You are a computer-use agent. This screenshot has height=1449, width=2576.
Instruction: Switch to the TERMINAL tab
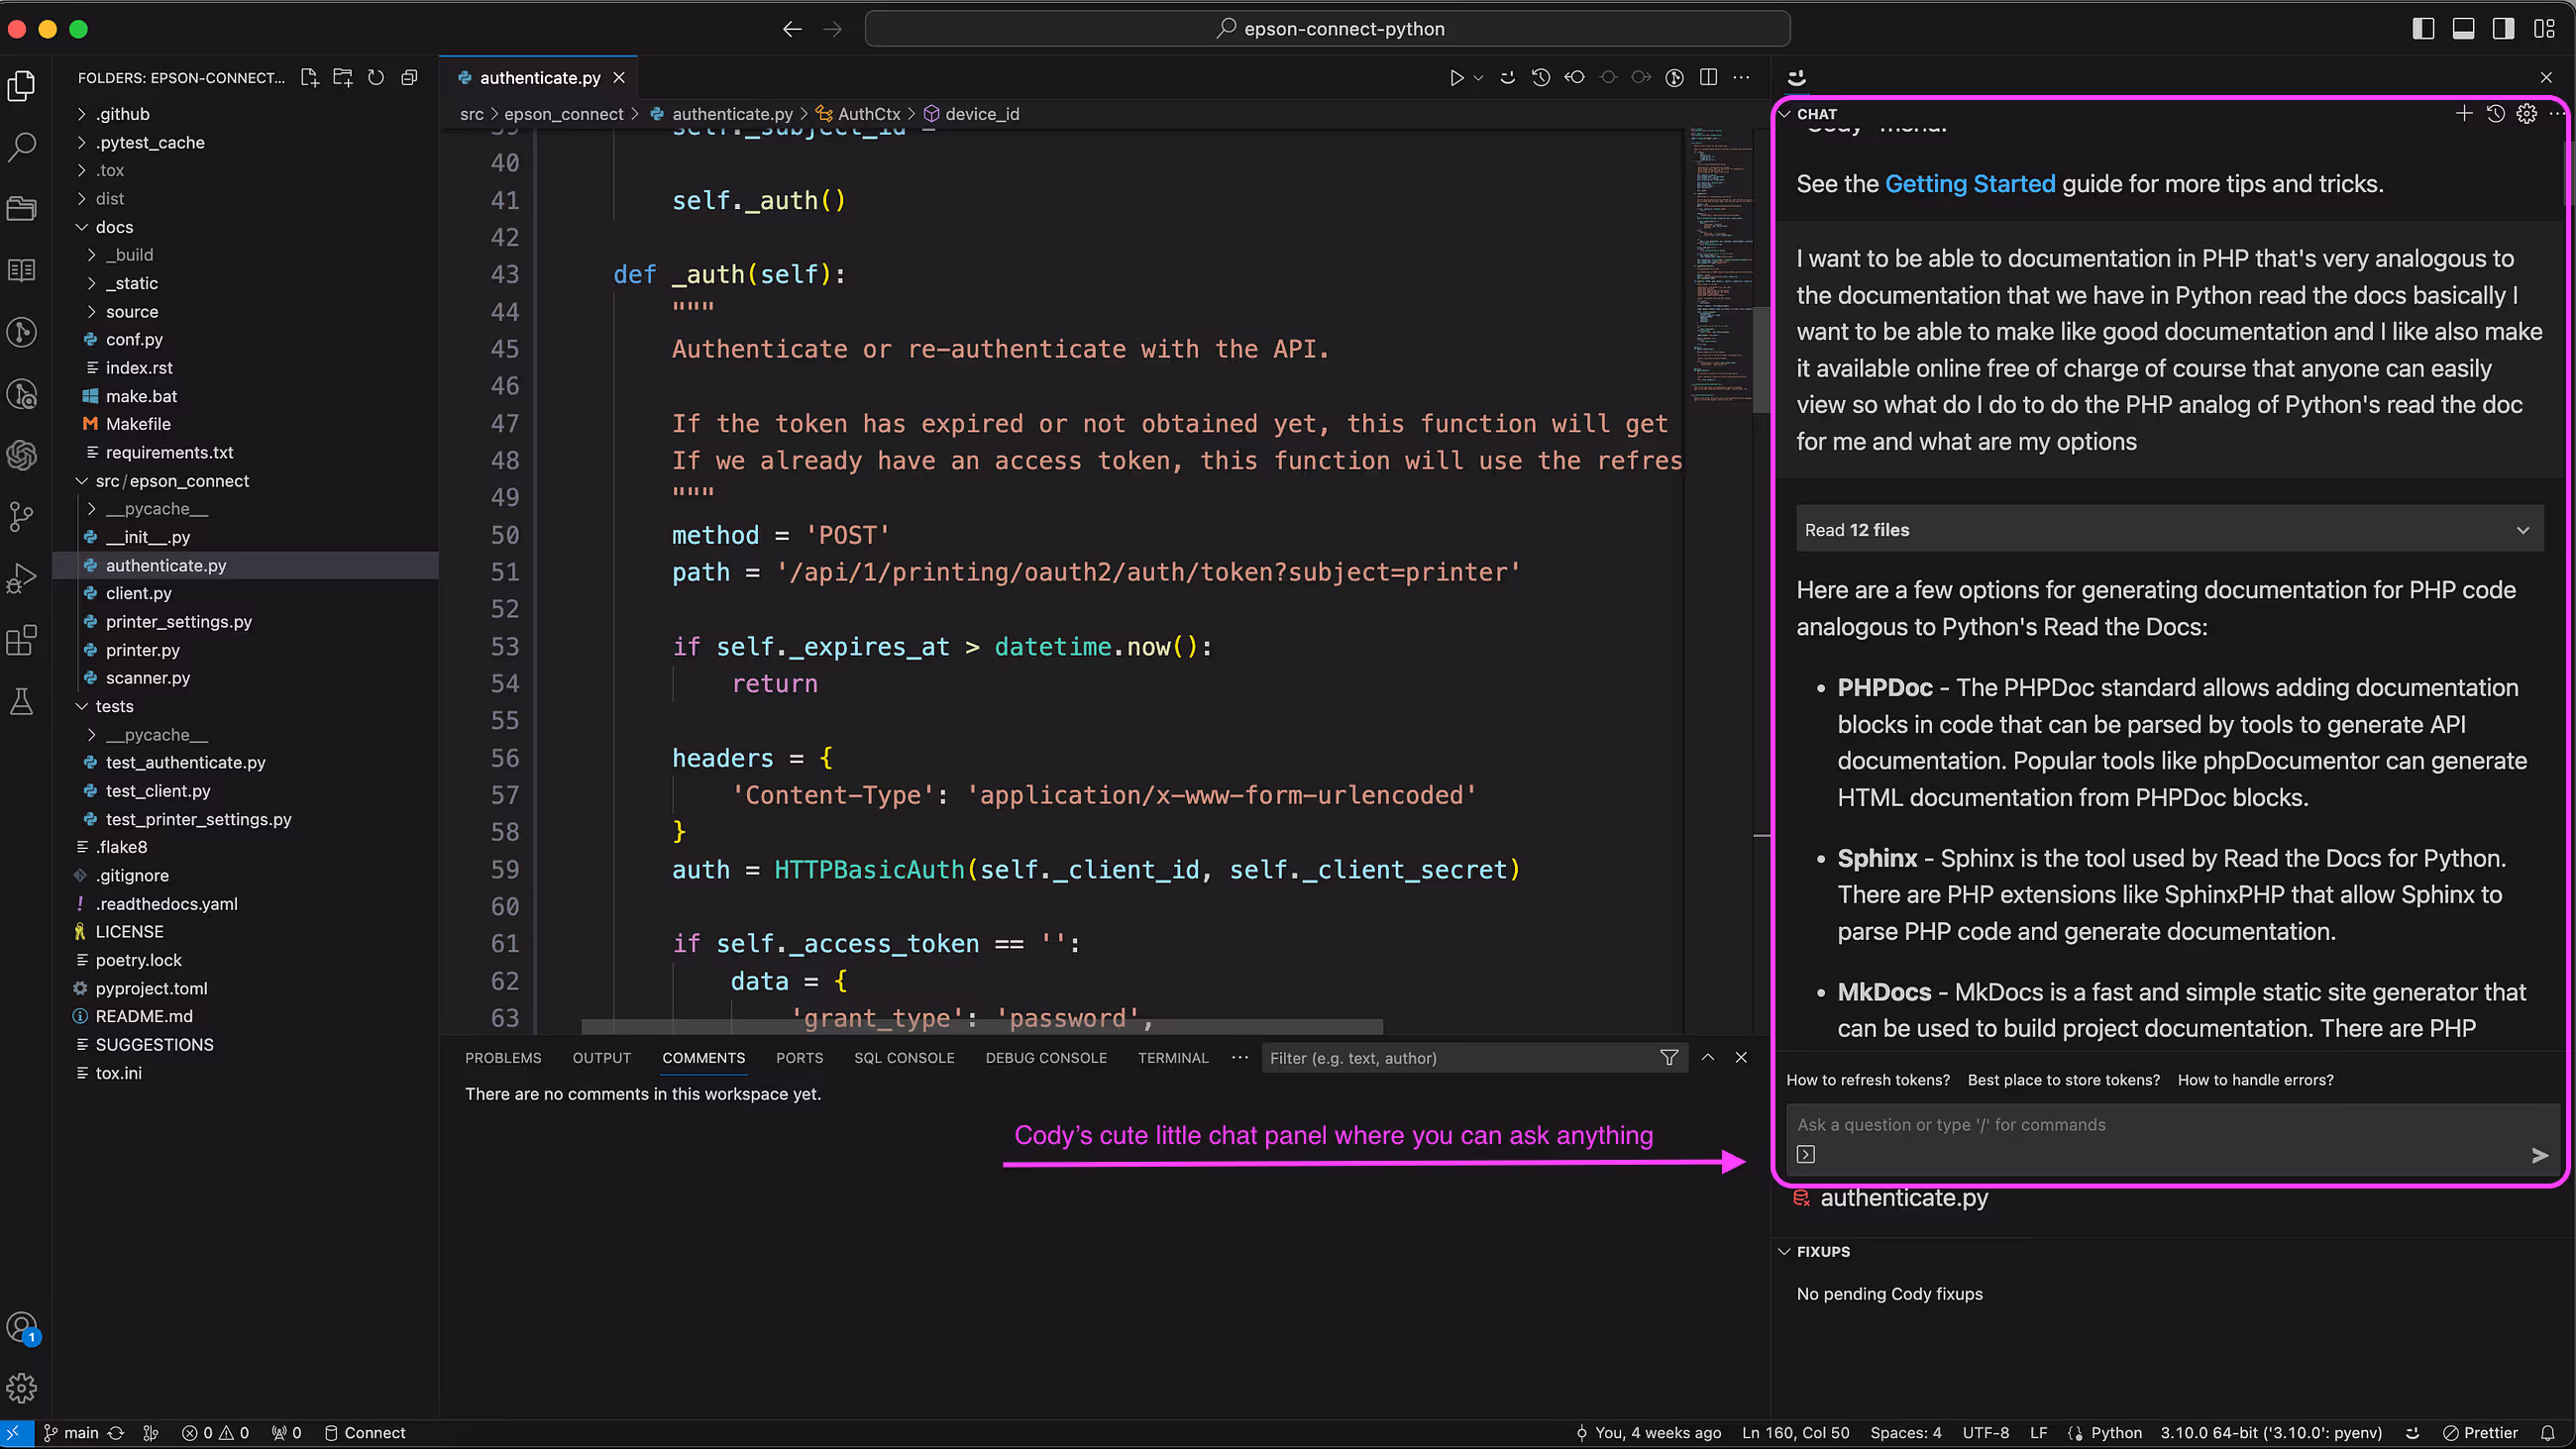click(1173, 1058)
